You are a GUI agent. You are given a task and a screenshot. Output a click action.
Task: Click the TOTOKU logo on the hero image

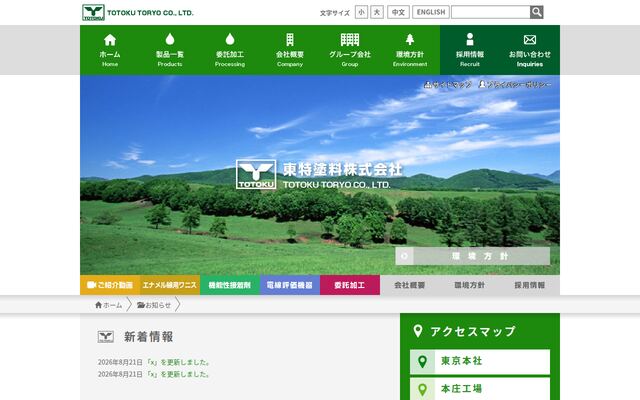(256, 174)
